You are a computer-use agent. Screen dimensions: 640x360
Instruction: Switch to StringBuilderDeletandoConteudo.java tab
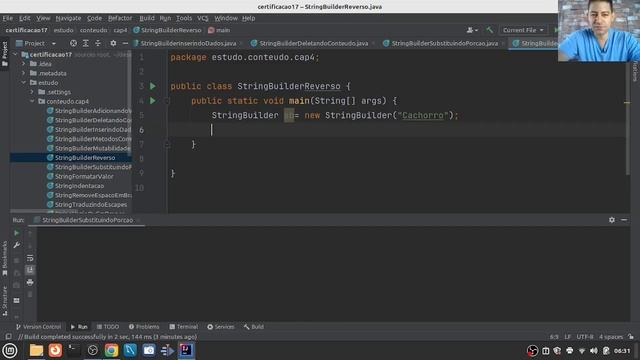tap(313, 43)
